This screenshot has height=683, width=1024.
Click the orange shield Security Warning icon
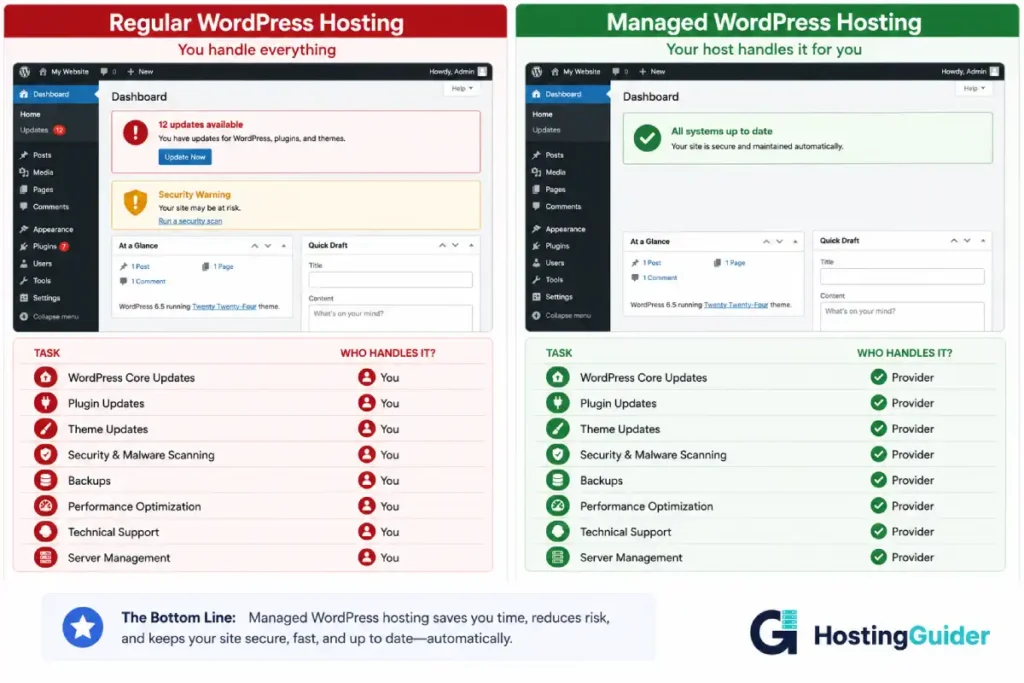click(135, 202)
